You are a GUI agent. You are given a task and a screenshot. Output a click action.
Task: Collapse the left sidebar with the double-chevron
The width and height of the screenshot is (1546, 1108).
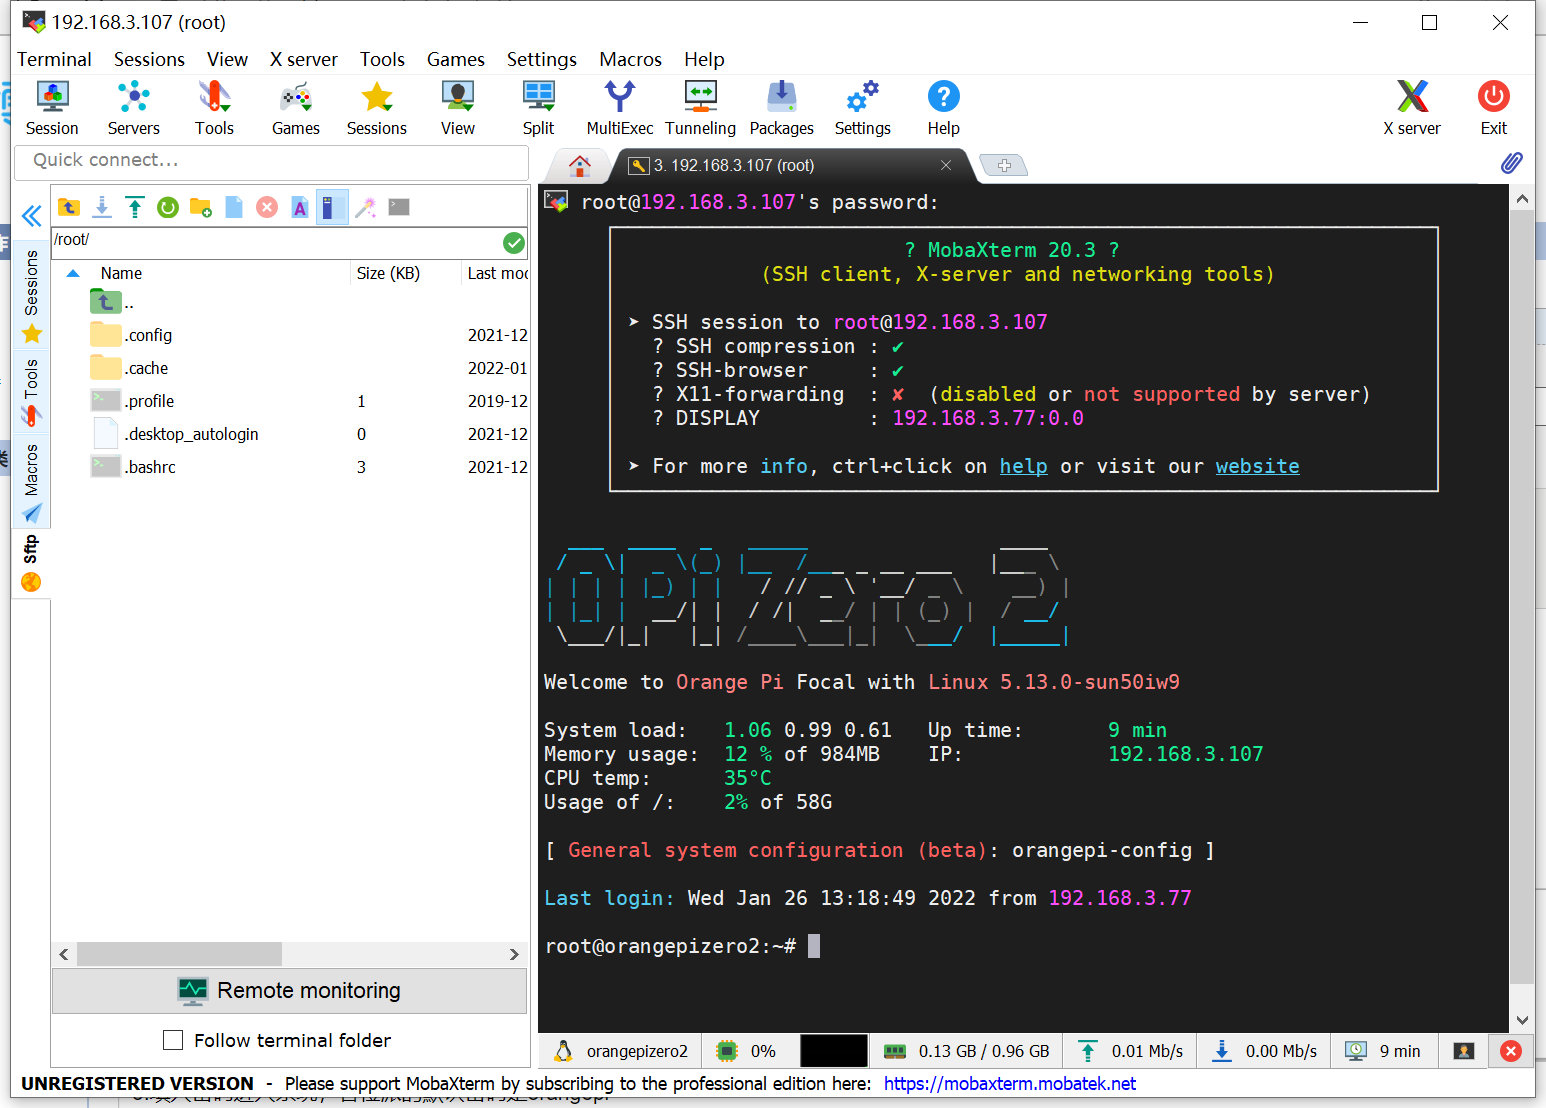click(x=30, y=216)
